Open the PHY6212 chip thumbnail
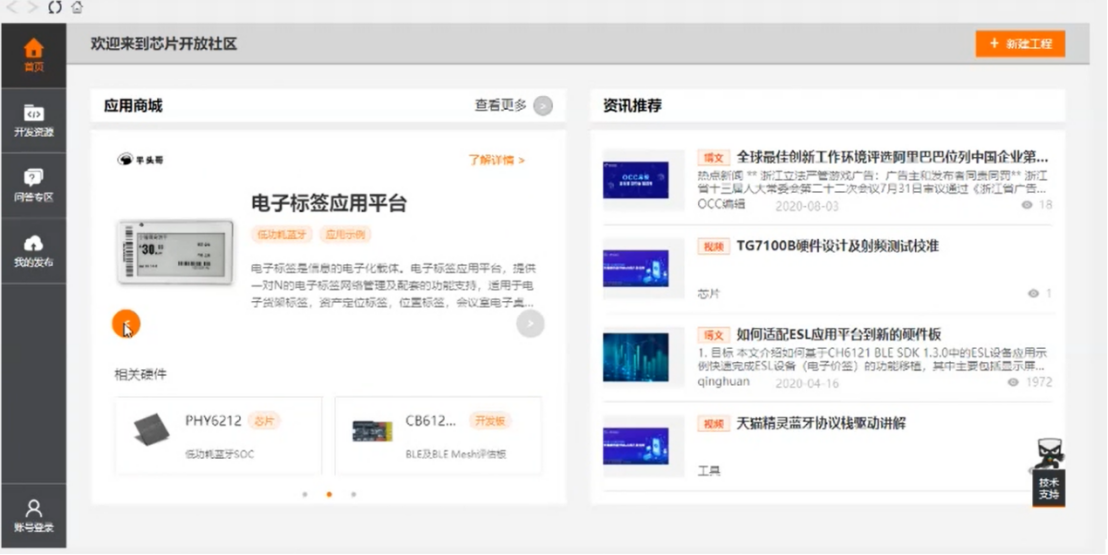This screenshot has width=1108, height=555. [x=151, y=430]
